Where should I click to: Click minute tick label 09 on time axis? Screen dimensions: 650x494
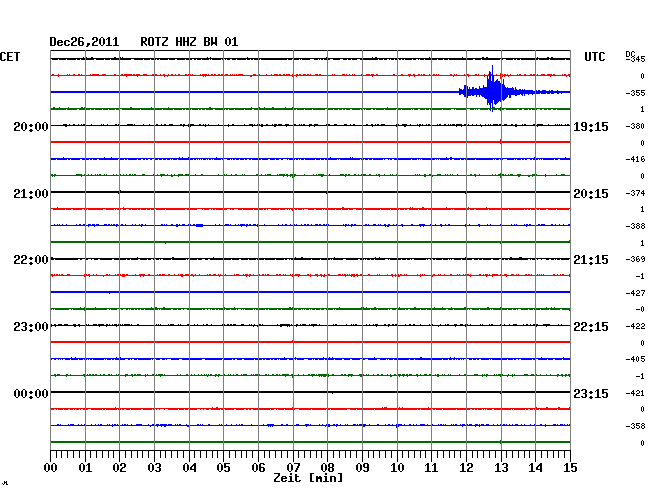[362, 468]
